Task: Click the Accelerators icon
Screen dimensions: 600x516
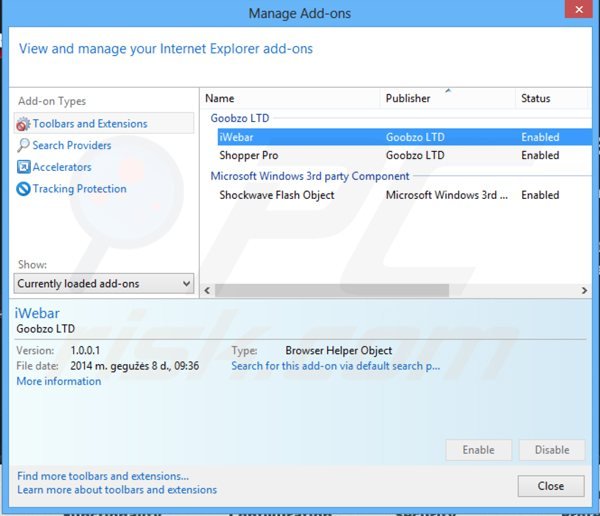Action: (24, 168)
